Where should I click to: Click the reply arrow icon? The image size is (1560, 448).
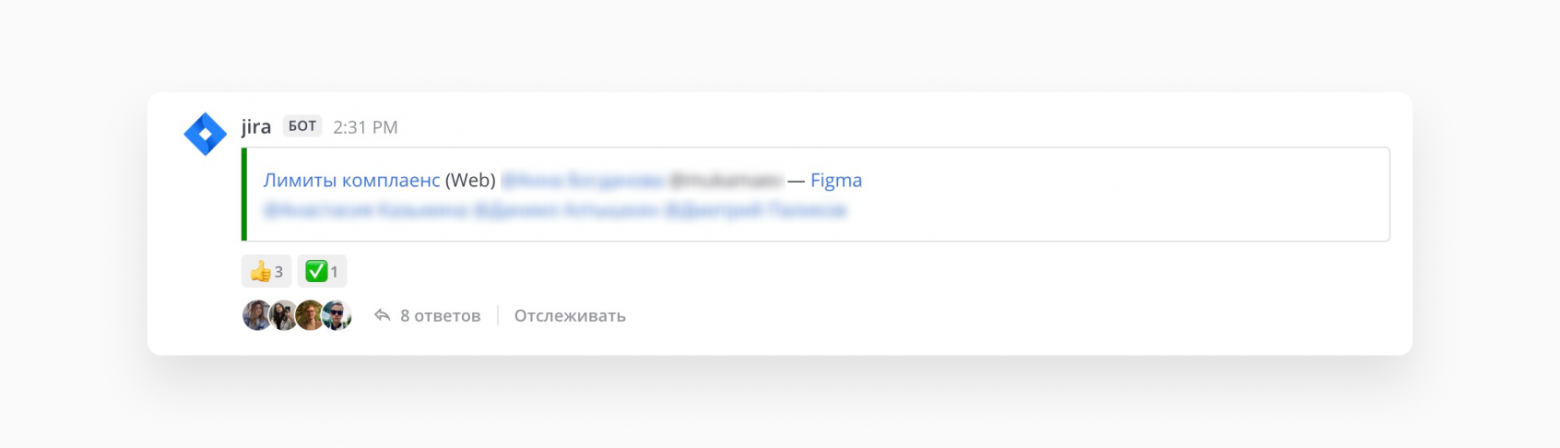click(382, 316)
